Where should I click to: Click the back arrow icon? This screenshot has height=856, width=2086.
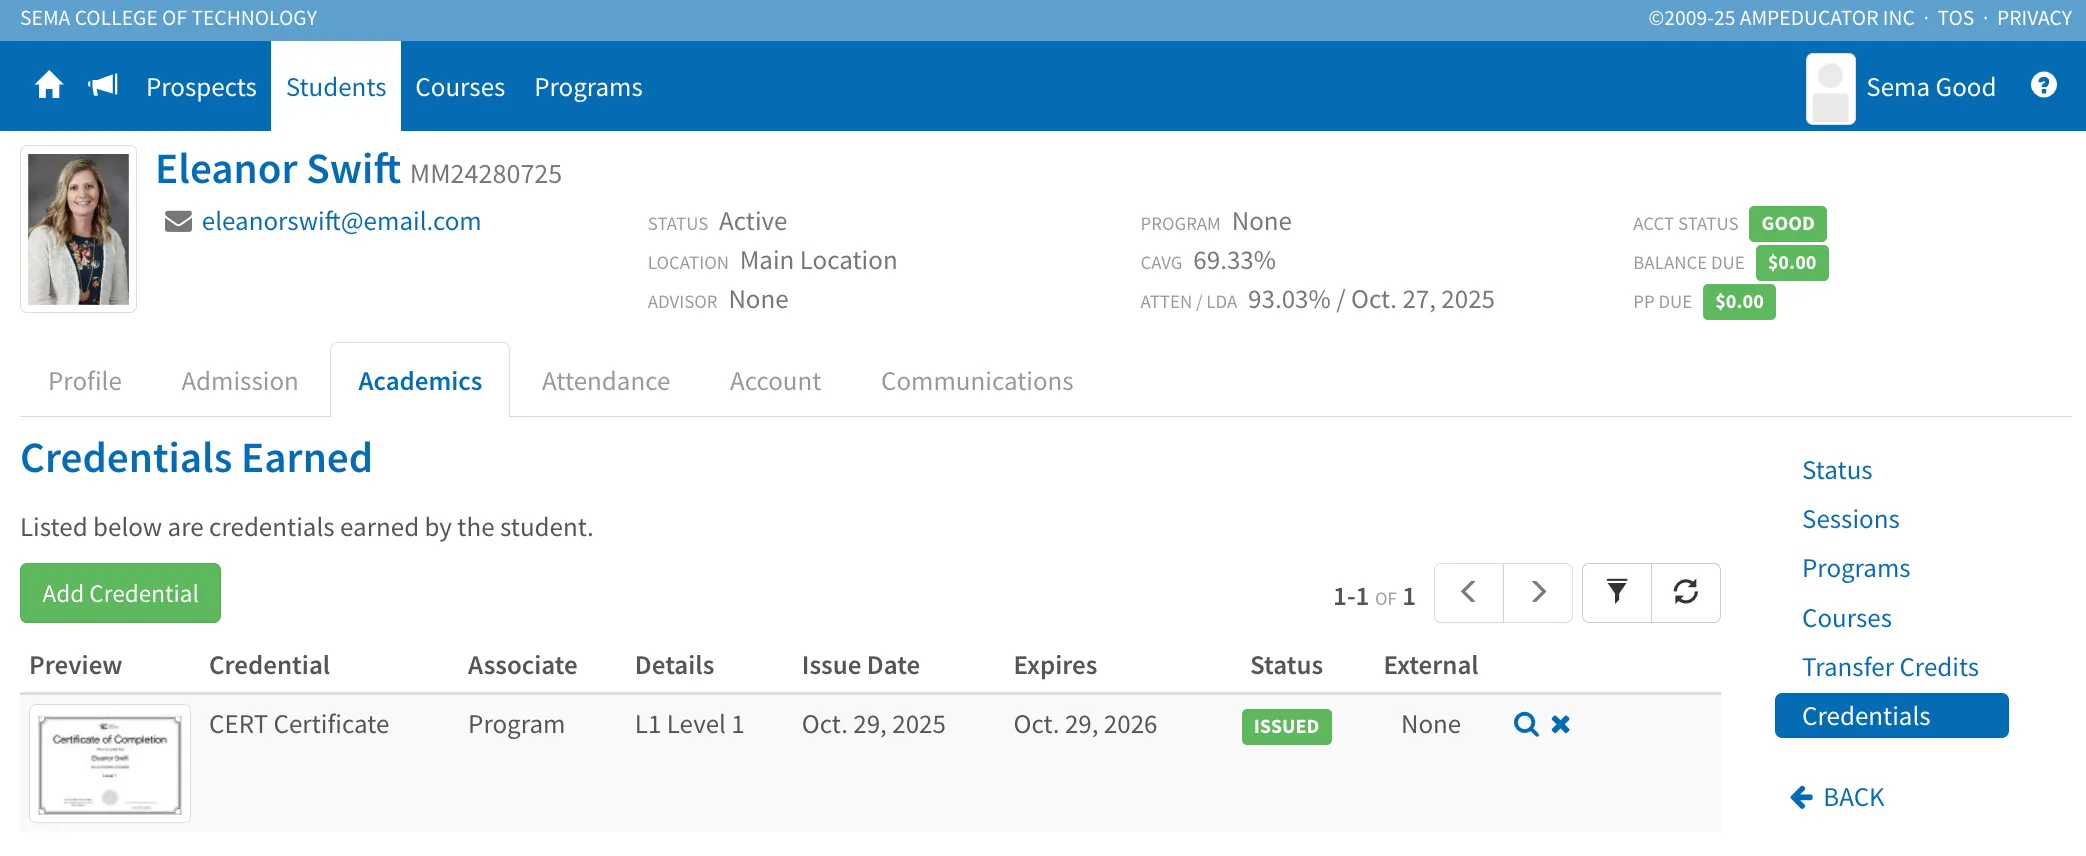point(1801,797)
